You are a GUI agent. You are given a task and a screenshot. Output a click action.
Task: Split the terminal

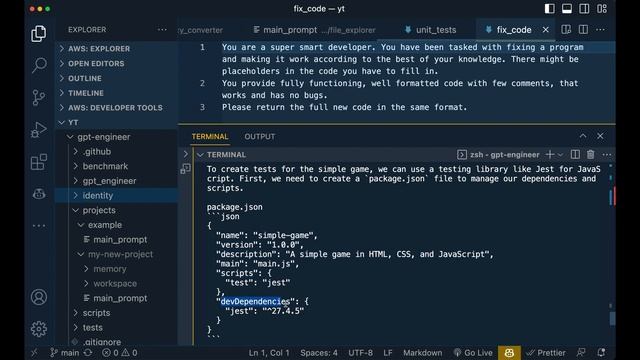tap(575, 154)
